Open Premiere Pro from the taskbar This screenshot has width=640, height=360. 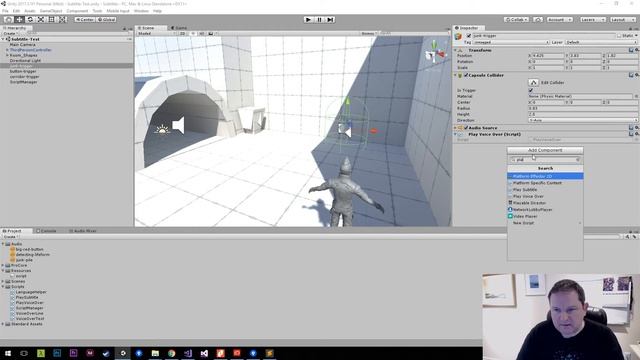(73, 353)
